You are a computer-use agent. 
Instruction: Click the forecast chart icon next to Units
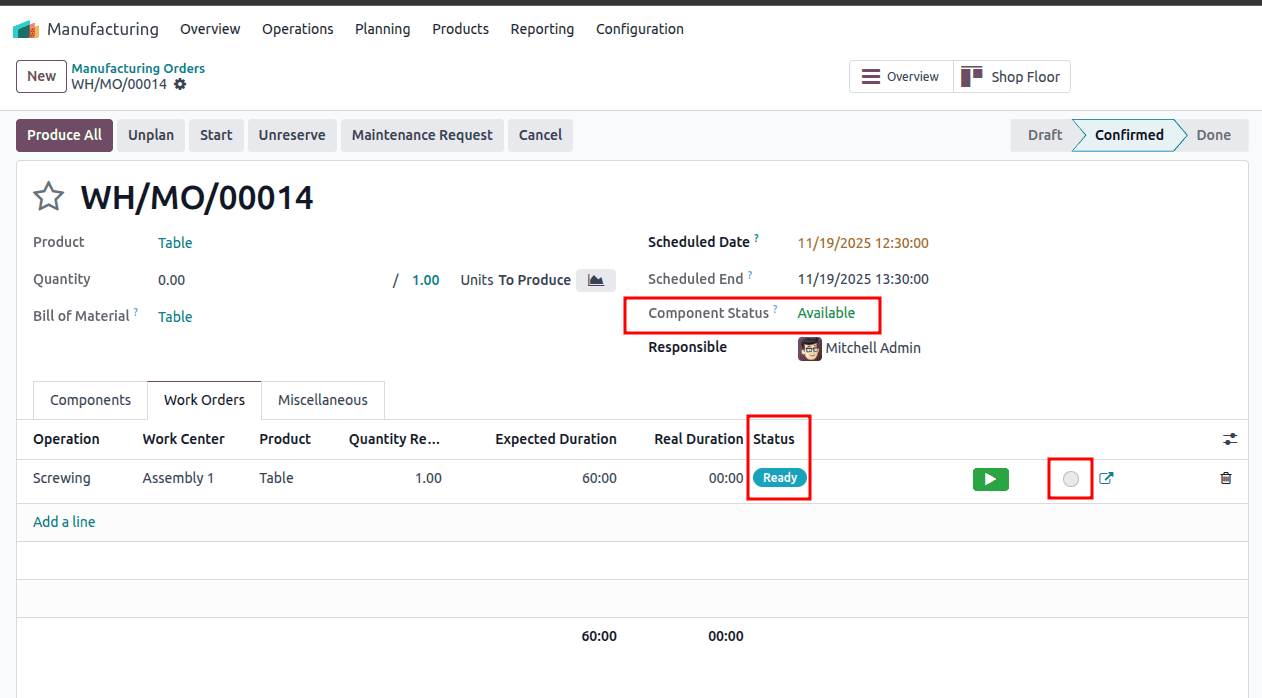pyautogui.click(x=595, y=280)
